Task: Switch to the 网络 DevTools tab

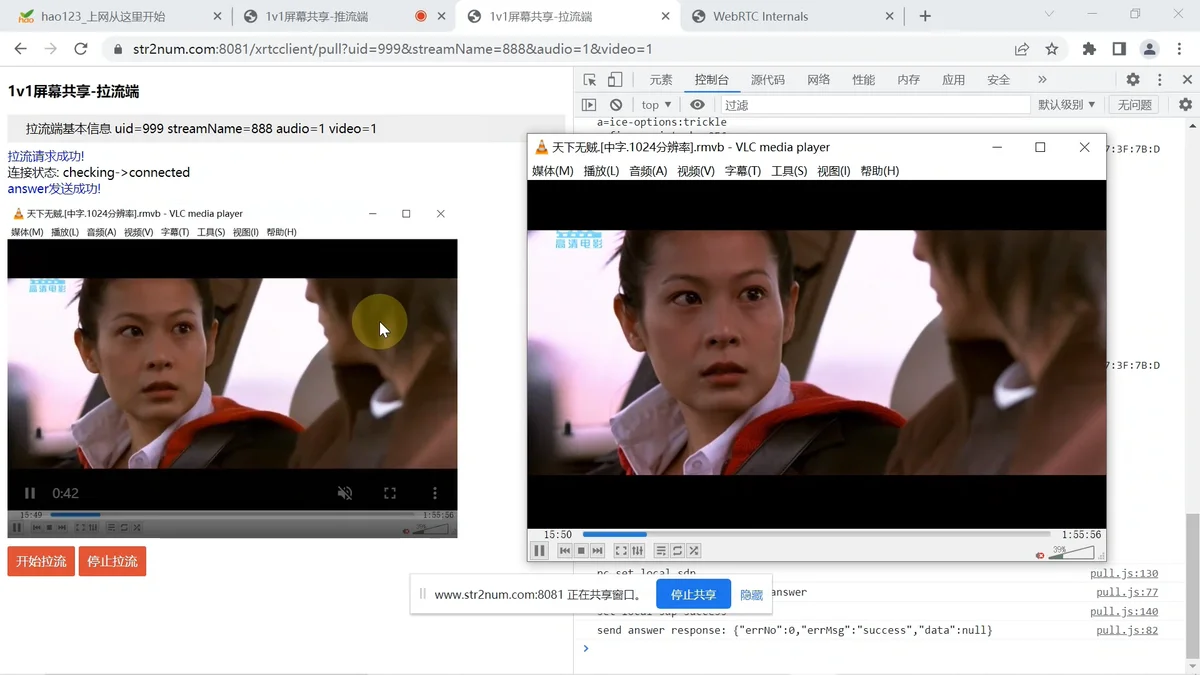Action: point(819,80)
